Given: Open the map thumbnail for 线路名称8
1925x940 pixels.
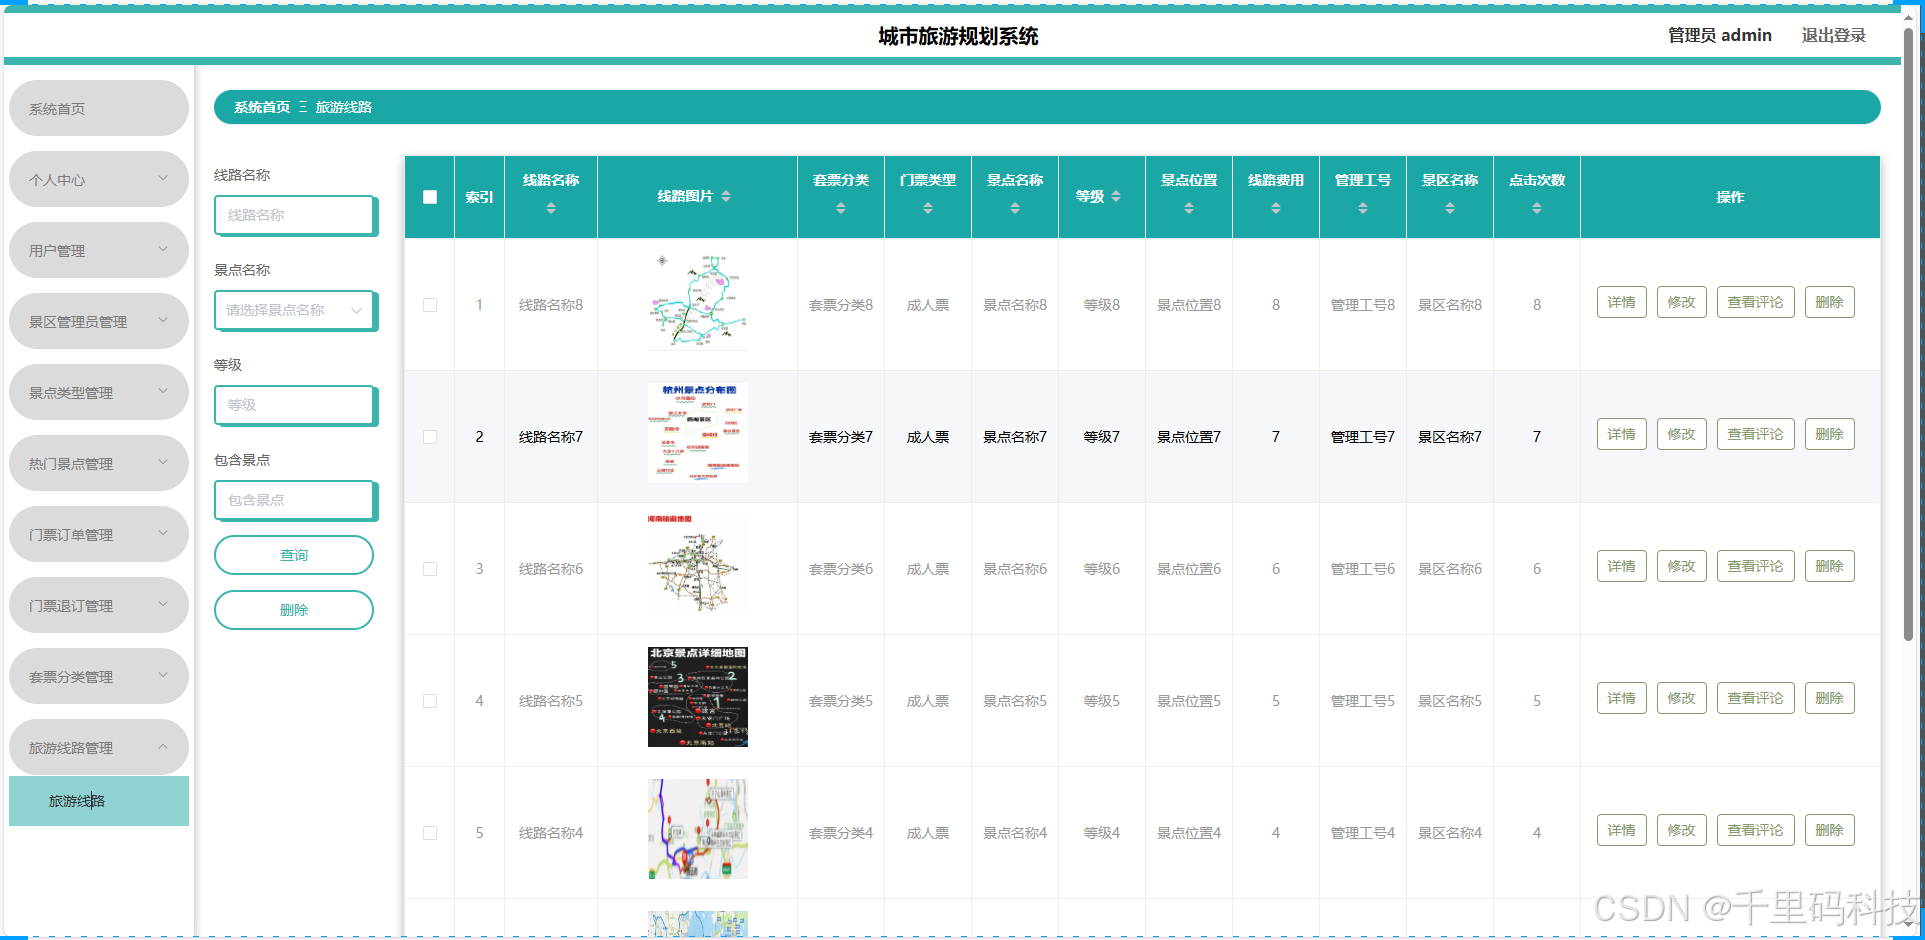Looking at the screenshot, I should (x=698, y=301).
